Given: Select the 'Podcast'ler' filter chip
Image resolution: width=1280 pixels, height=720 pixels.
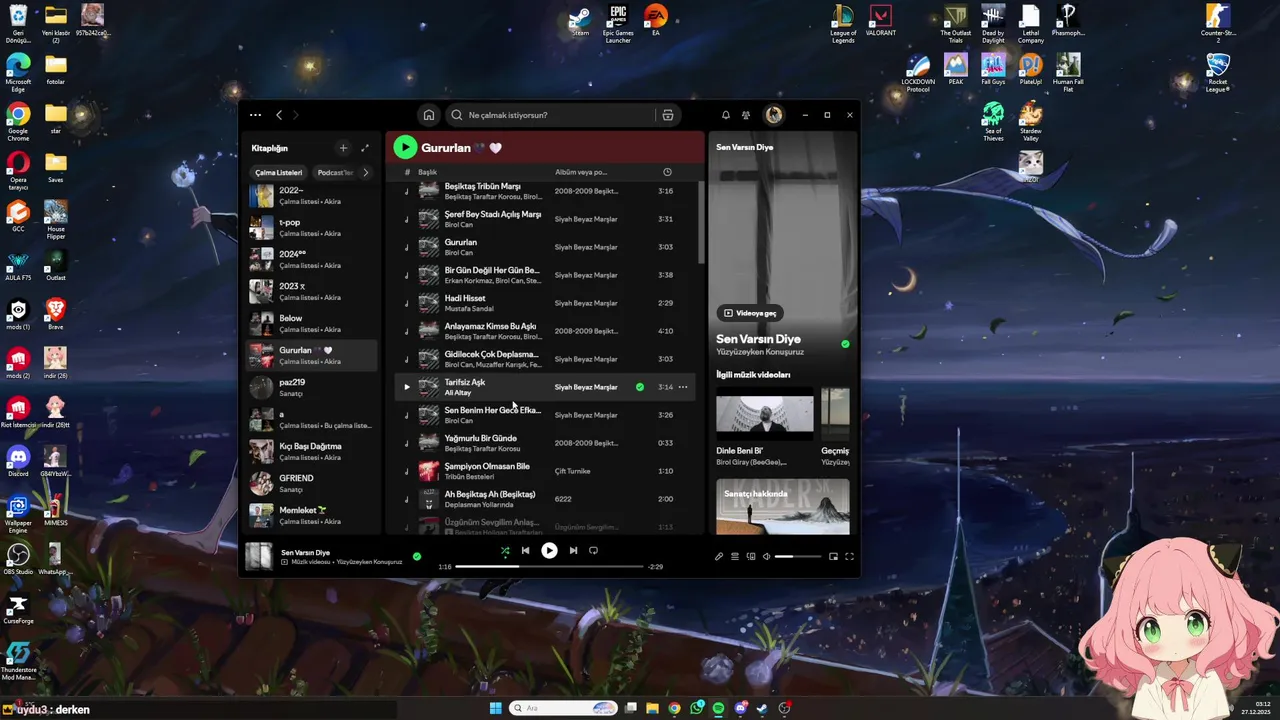Looking at the screenshot, I should (x=334, y=172).
